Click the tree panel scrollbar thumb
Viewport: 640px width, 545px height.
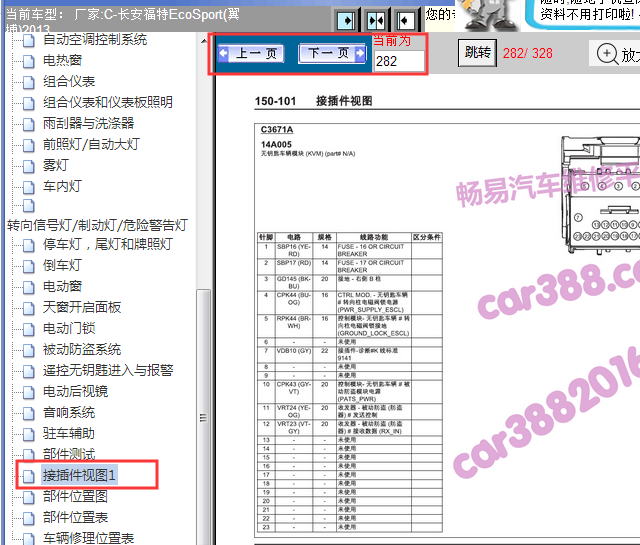pos(203,417)
